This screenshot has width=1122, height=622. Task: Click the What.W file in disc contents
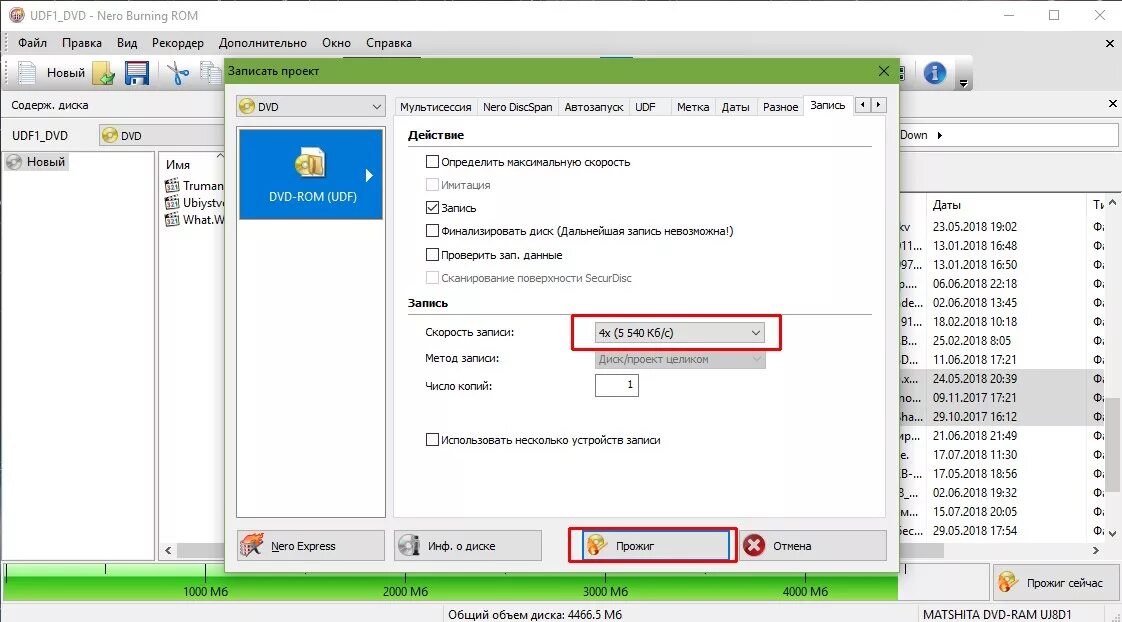(195, 220)
